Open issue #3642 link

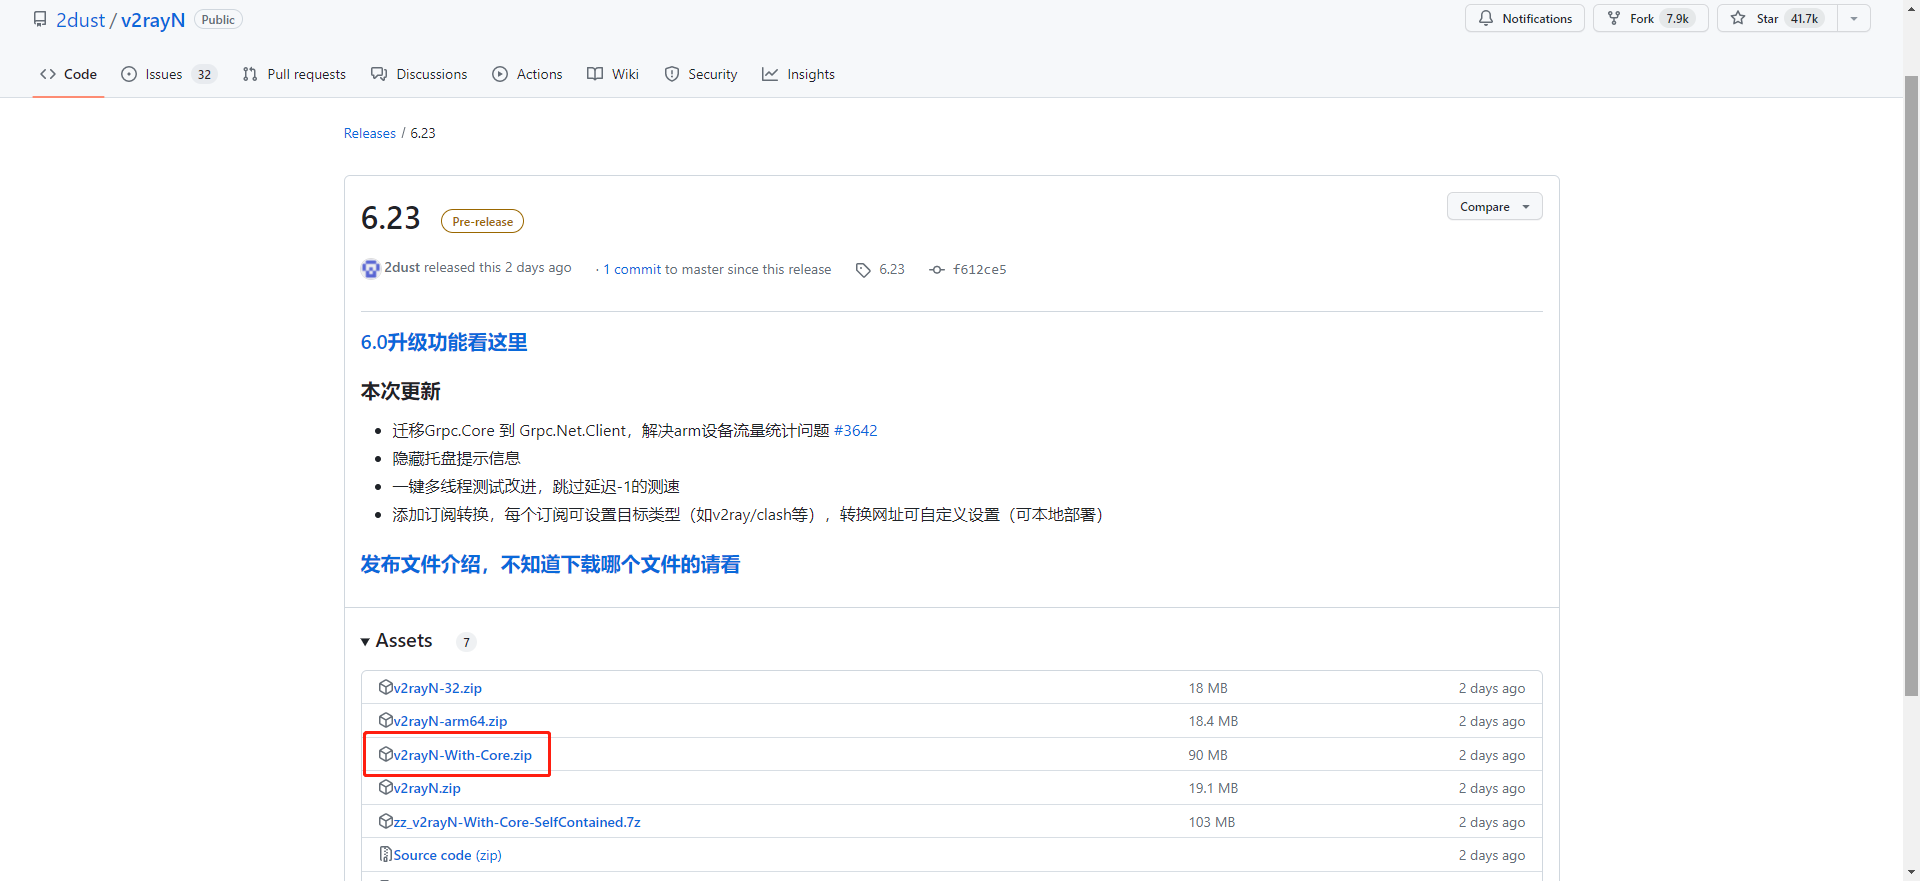tap(856, 430)
